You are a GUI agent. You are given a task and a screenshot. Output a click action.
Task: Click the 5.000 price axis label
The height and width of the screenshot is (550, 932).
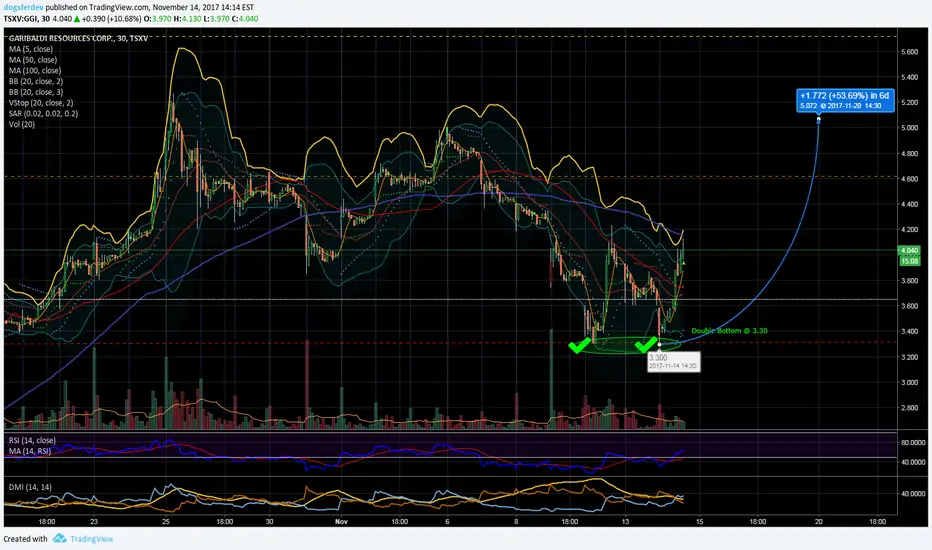[909, 128]
